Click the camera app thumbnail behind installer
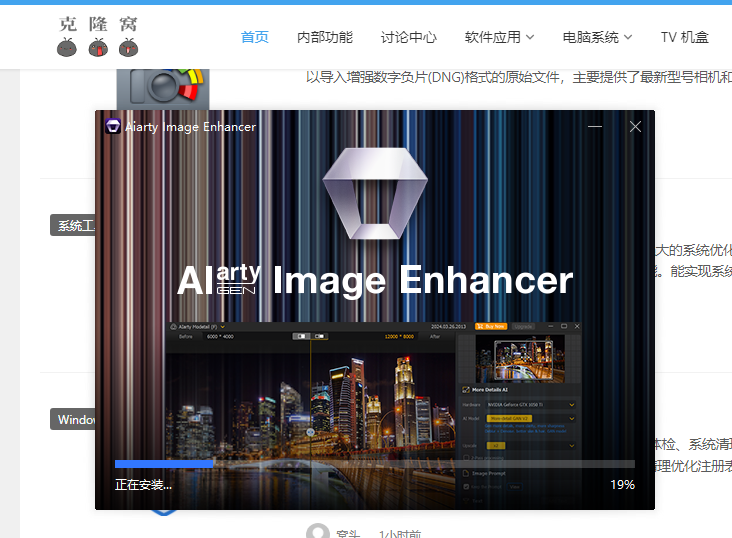732x538 pixels. coord(162,88)
